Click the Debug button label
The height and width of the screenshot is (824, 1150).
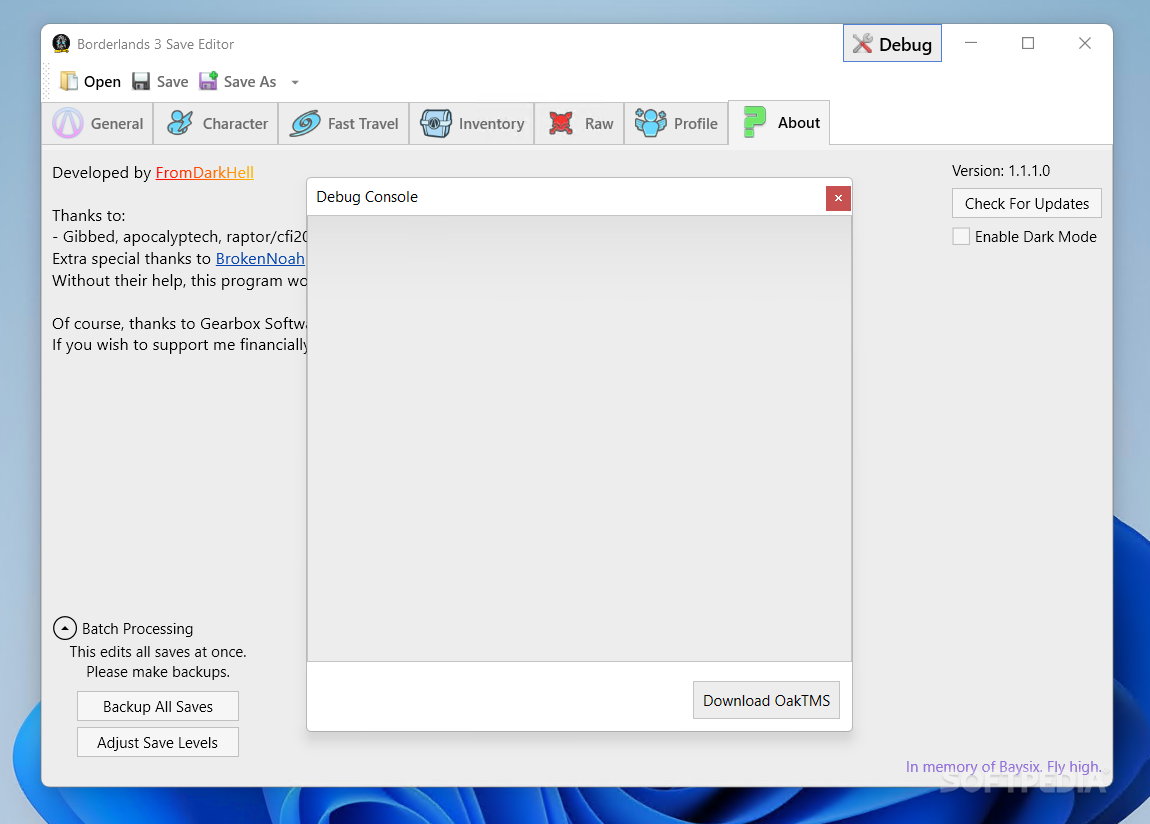click(x=905, y=45)
